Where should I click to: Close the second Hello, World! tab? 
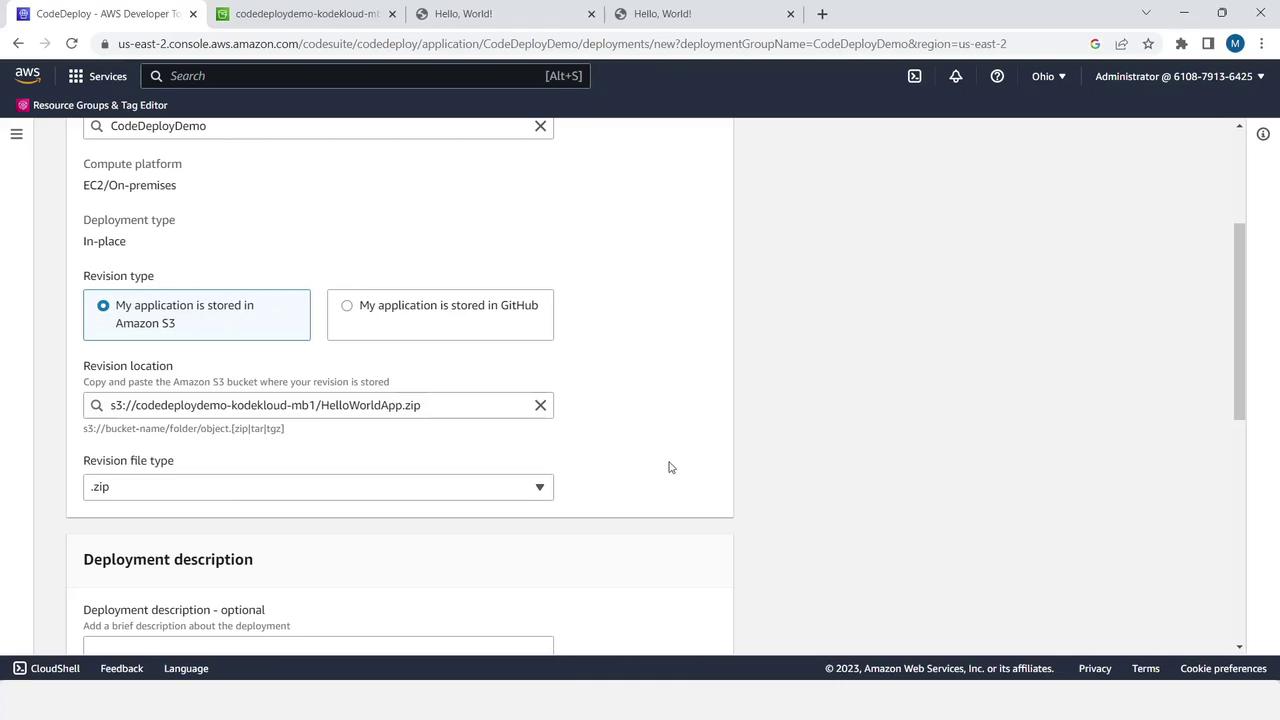791,14
